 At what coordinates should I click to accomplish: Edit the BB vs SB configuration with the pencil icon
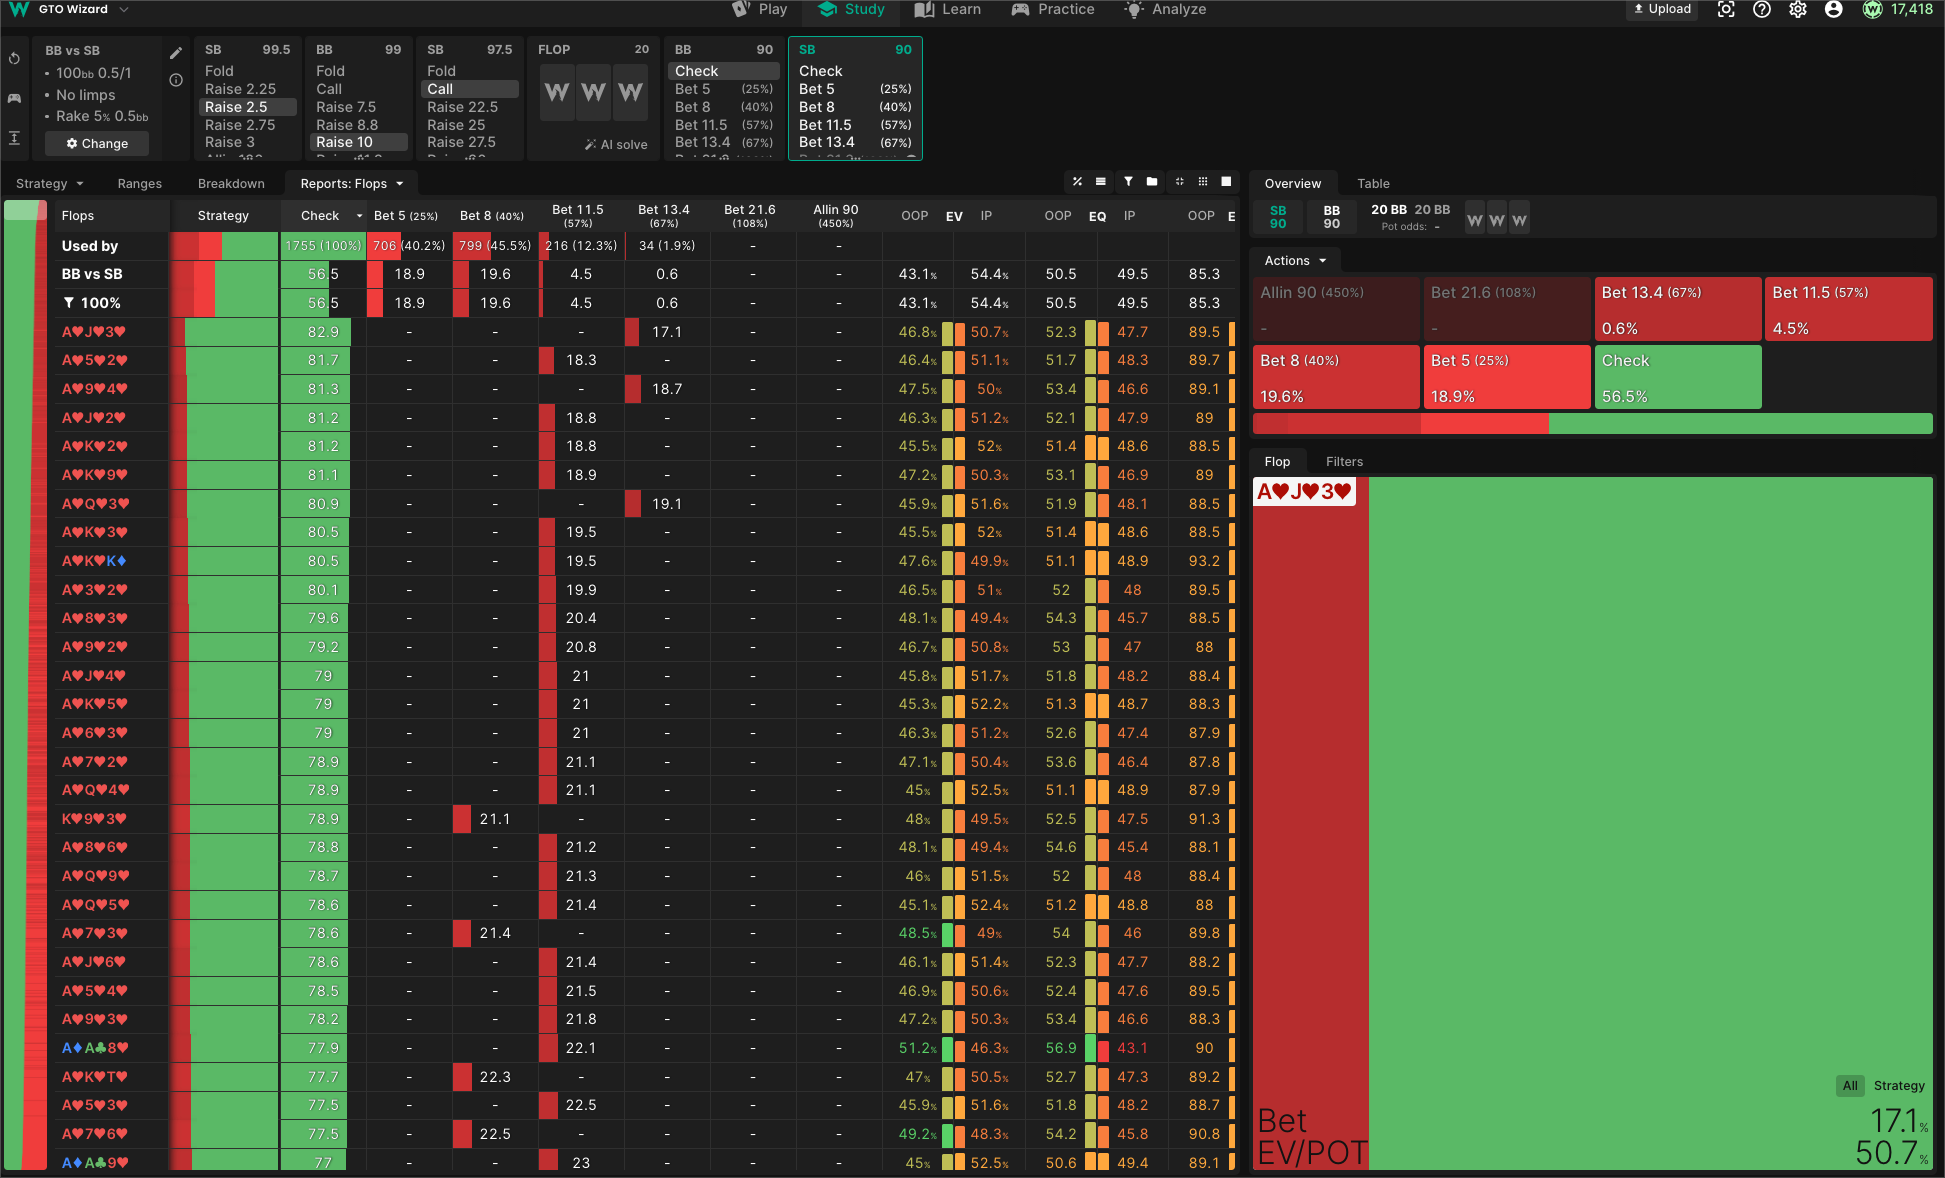[176, 51]
